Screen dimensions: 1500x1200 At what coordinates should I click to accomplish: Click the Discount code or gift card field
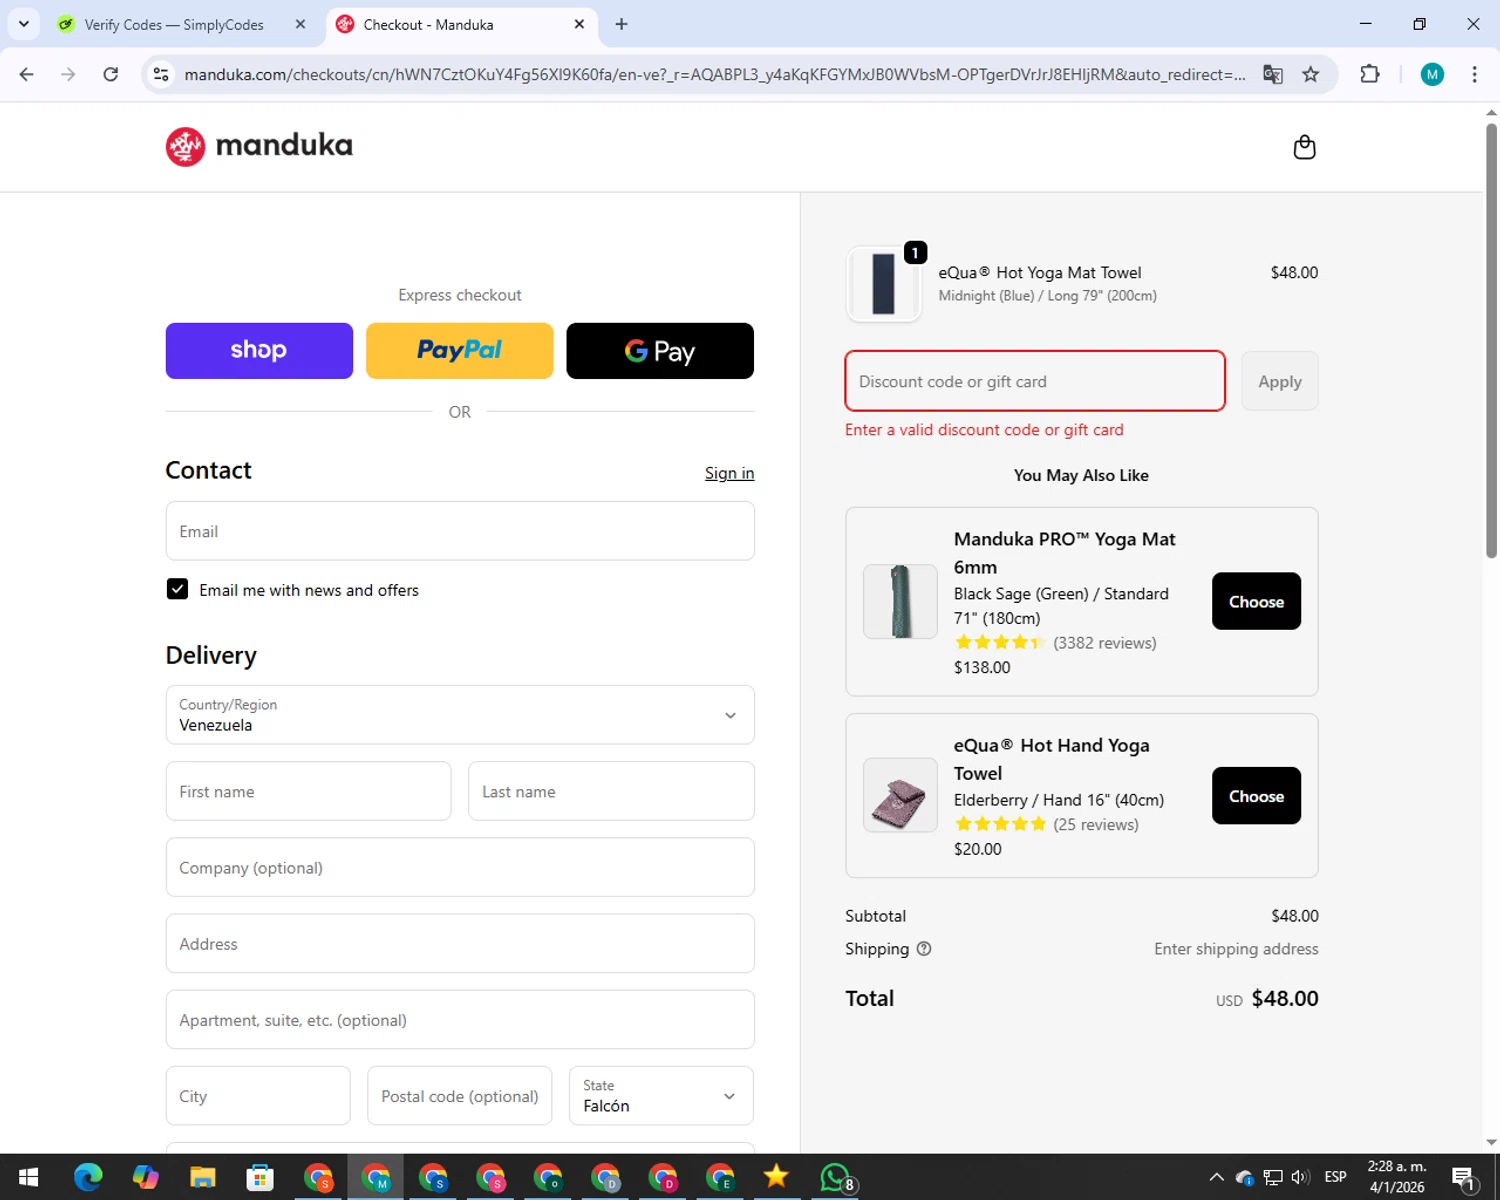(1035, 381)
